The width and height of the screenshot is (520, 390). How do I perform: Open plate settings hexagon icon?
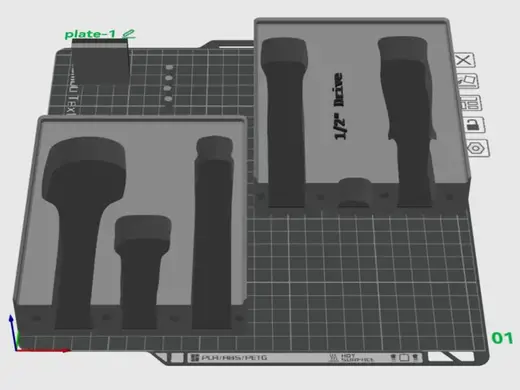click(477, 148)
